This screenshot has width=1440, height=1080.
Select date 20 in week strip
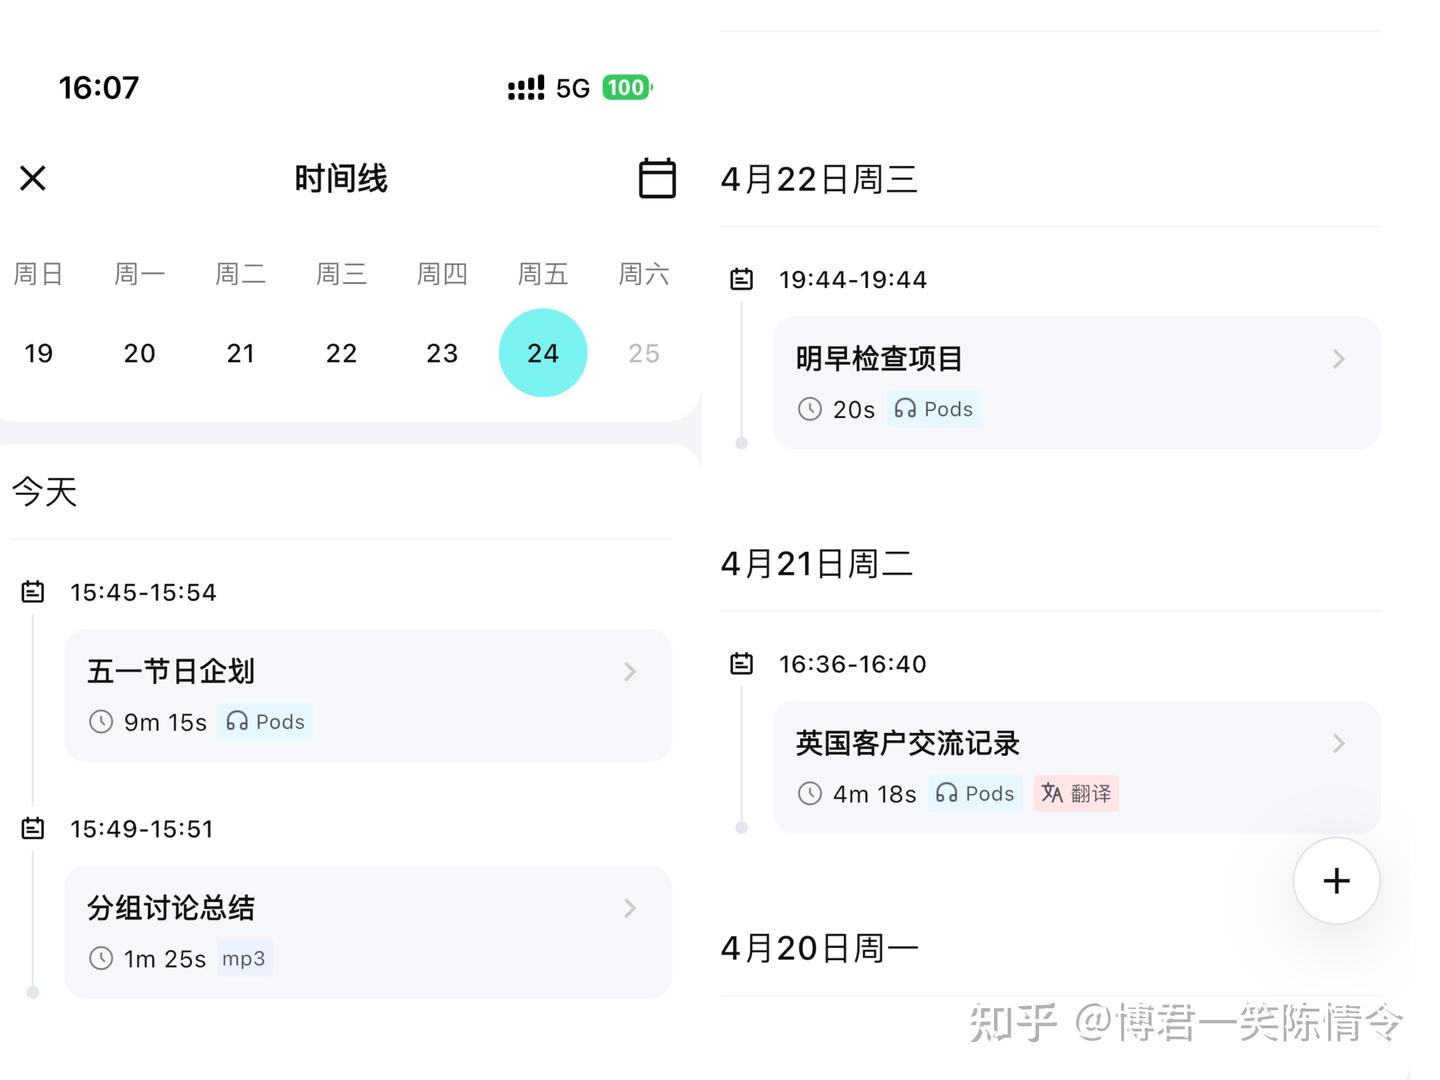pos(139,353)
